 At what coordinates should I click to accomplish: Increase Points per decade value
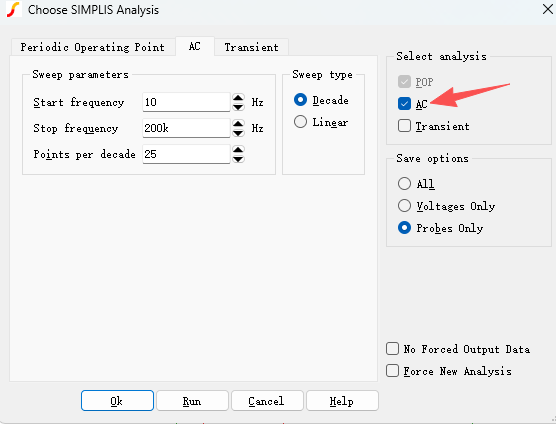(238, 150)
